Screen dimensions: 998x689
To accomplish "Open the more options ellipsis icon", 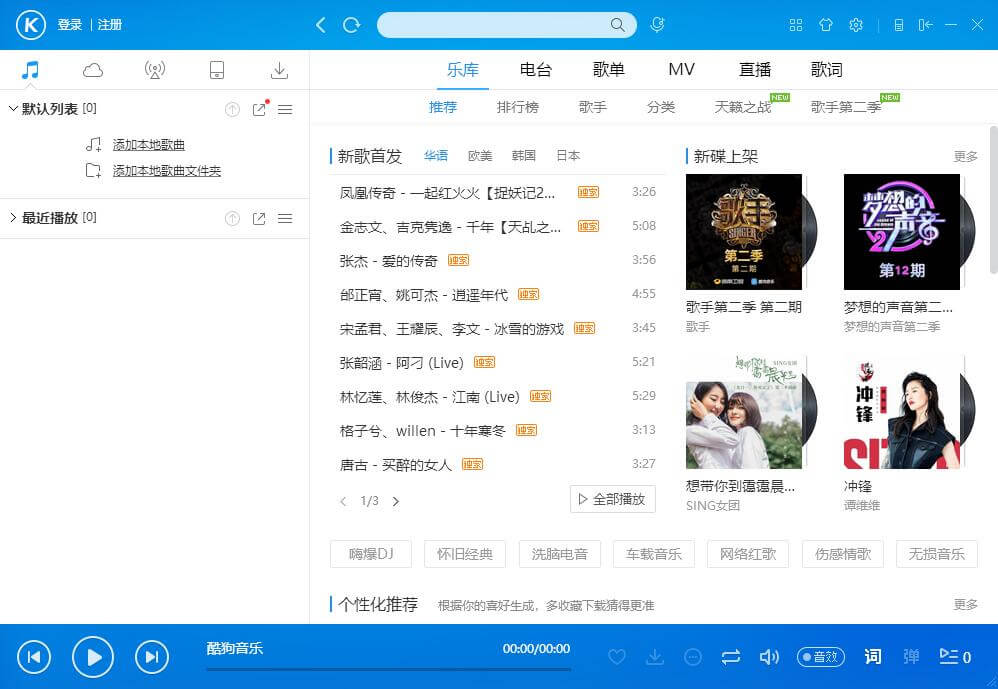I will click(x=692, y=657).
